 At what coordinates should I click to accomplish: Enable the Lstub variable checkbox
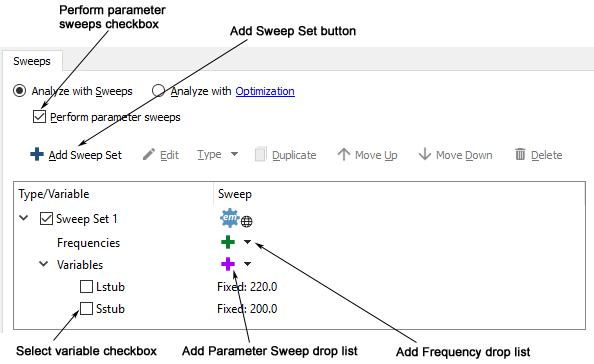pyautogui.click(x=86, y=286)
